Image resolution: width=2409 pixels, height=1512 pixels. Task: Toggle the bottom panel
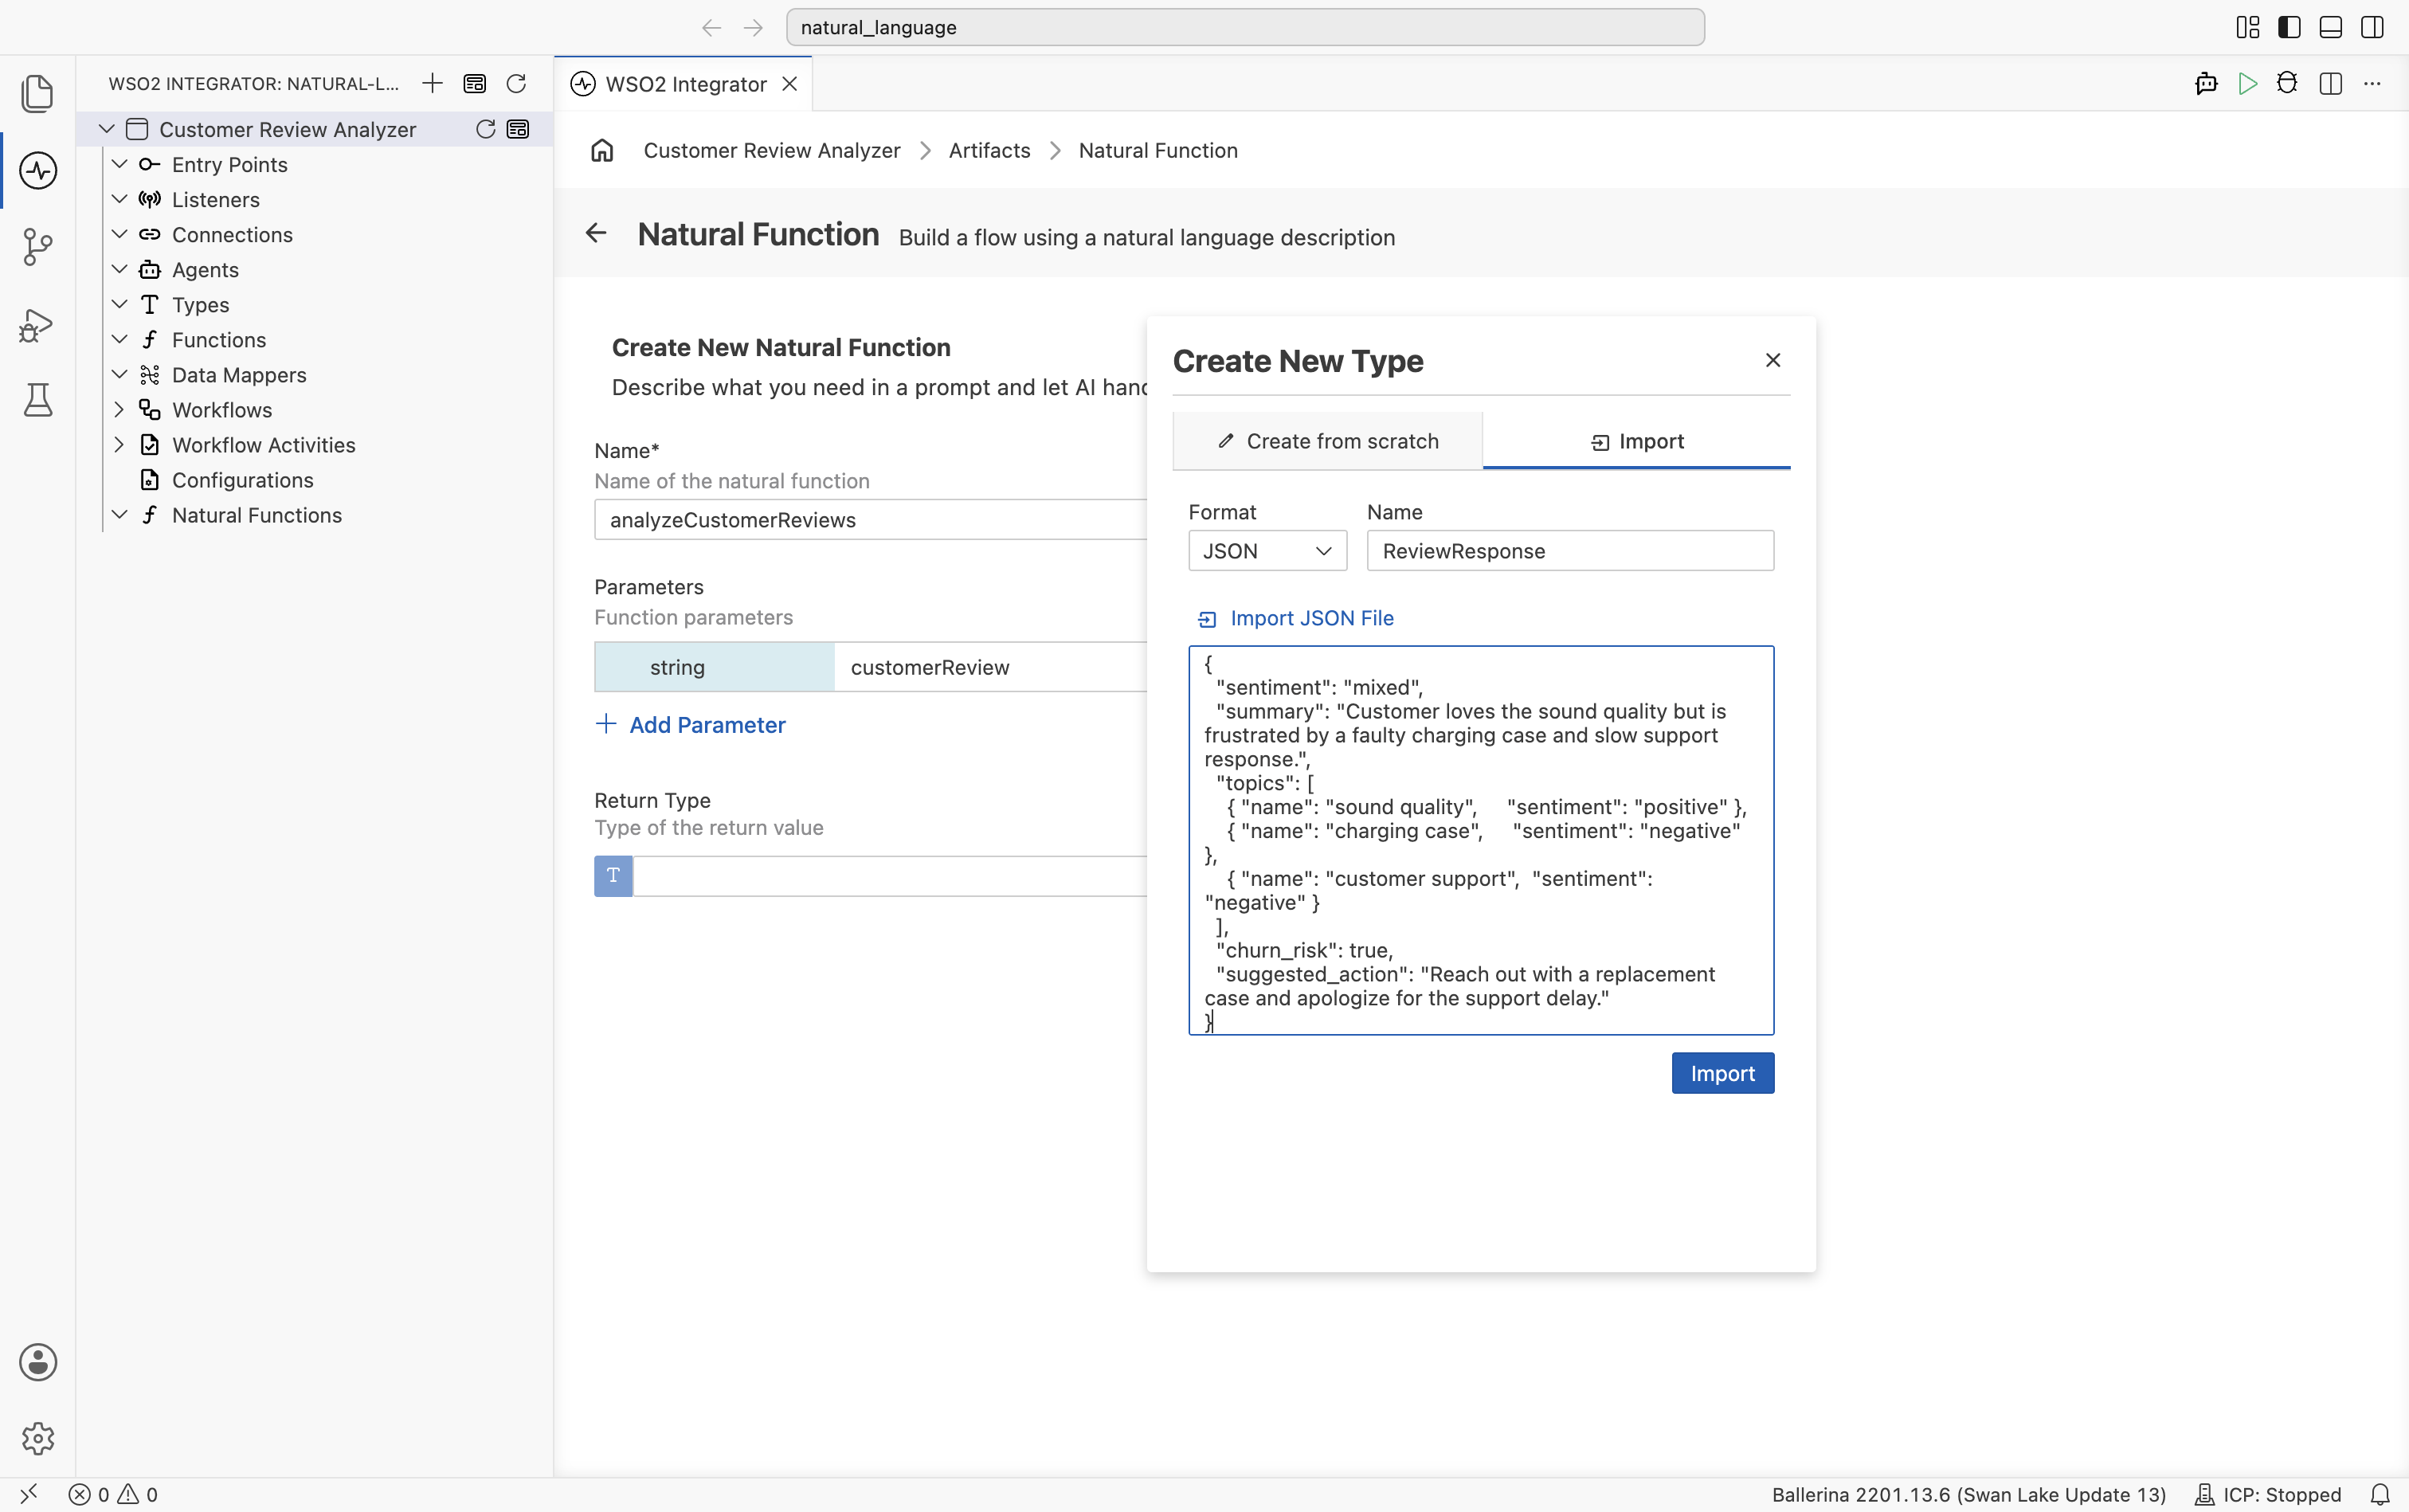click(2331, 27)
